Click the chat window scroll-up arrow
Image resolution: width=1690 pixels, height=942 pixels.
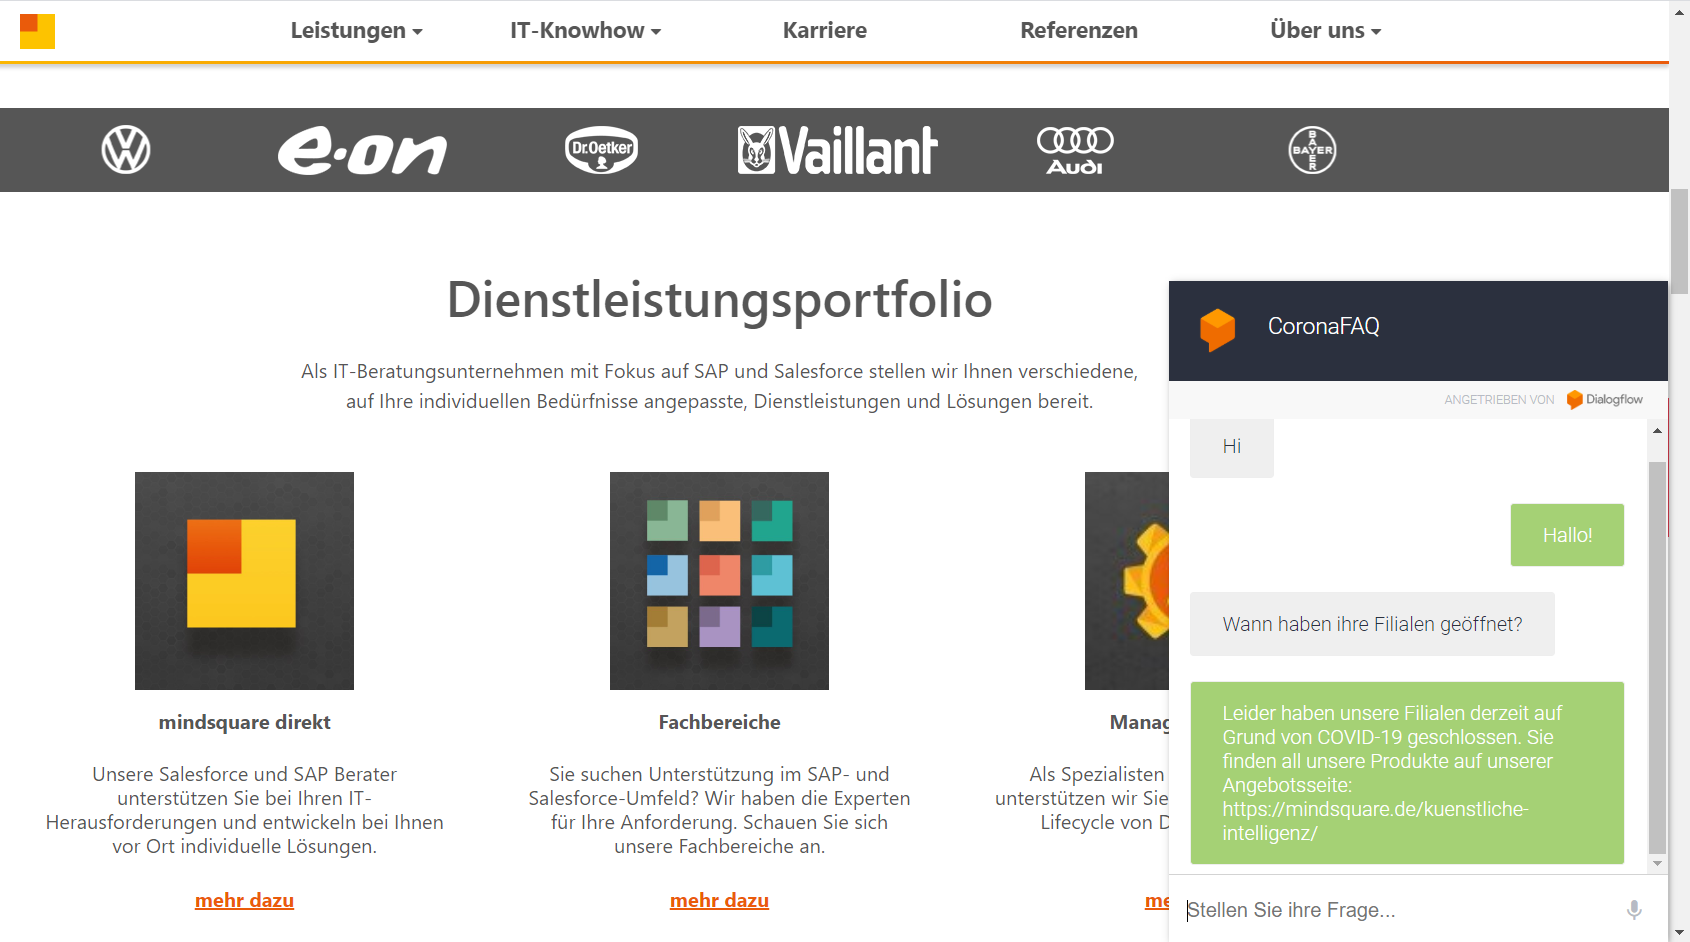pyautogui.click(x=1657, y=431)
